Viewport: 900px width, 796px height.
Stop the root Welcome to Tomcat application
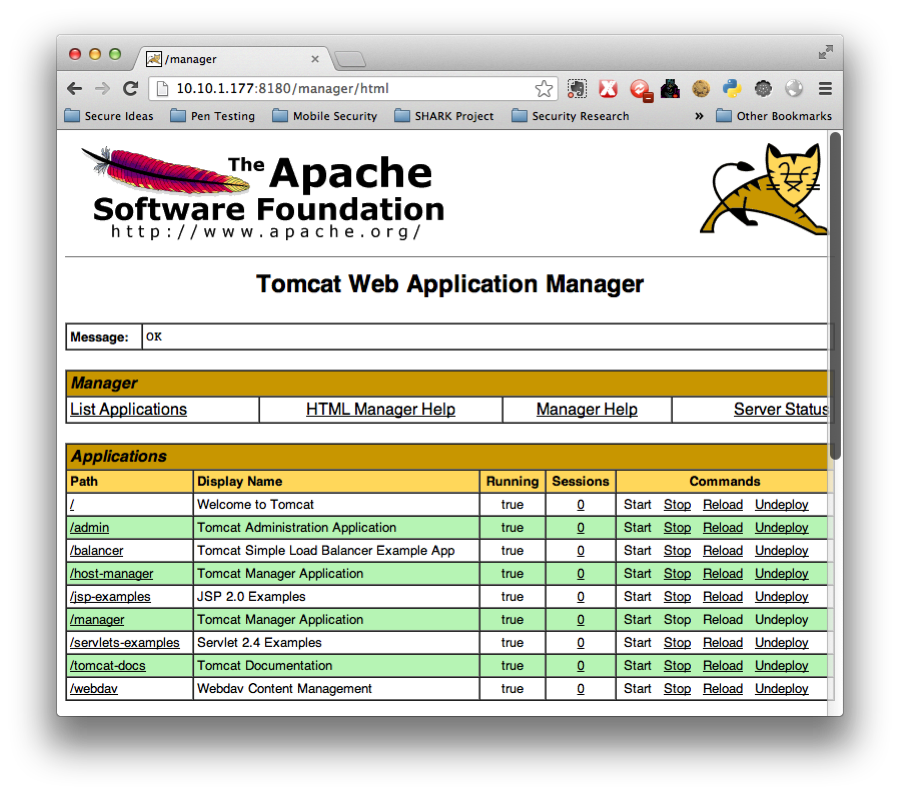677,504
